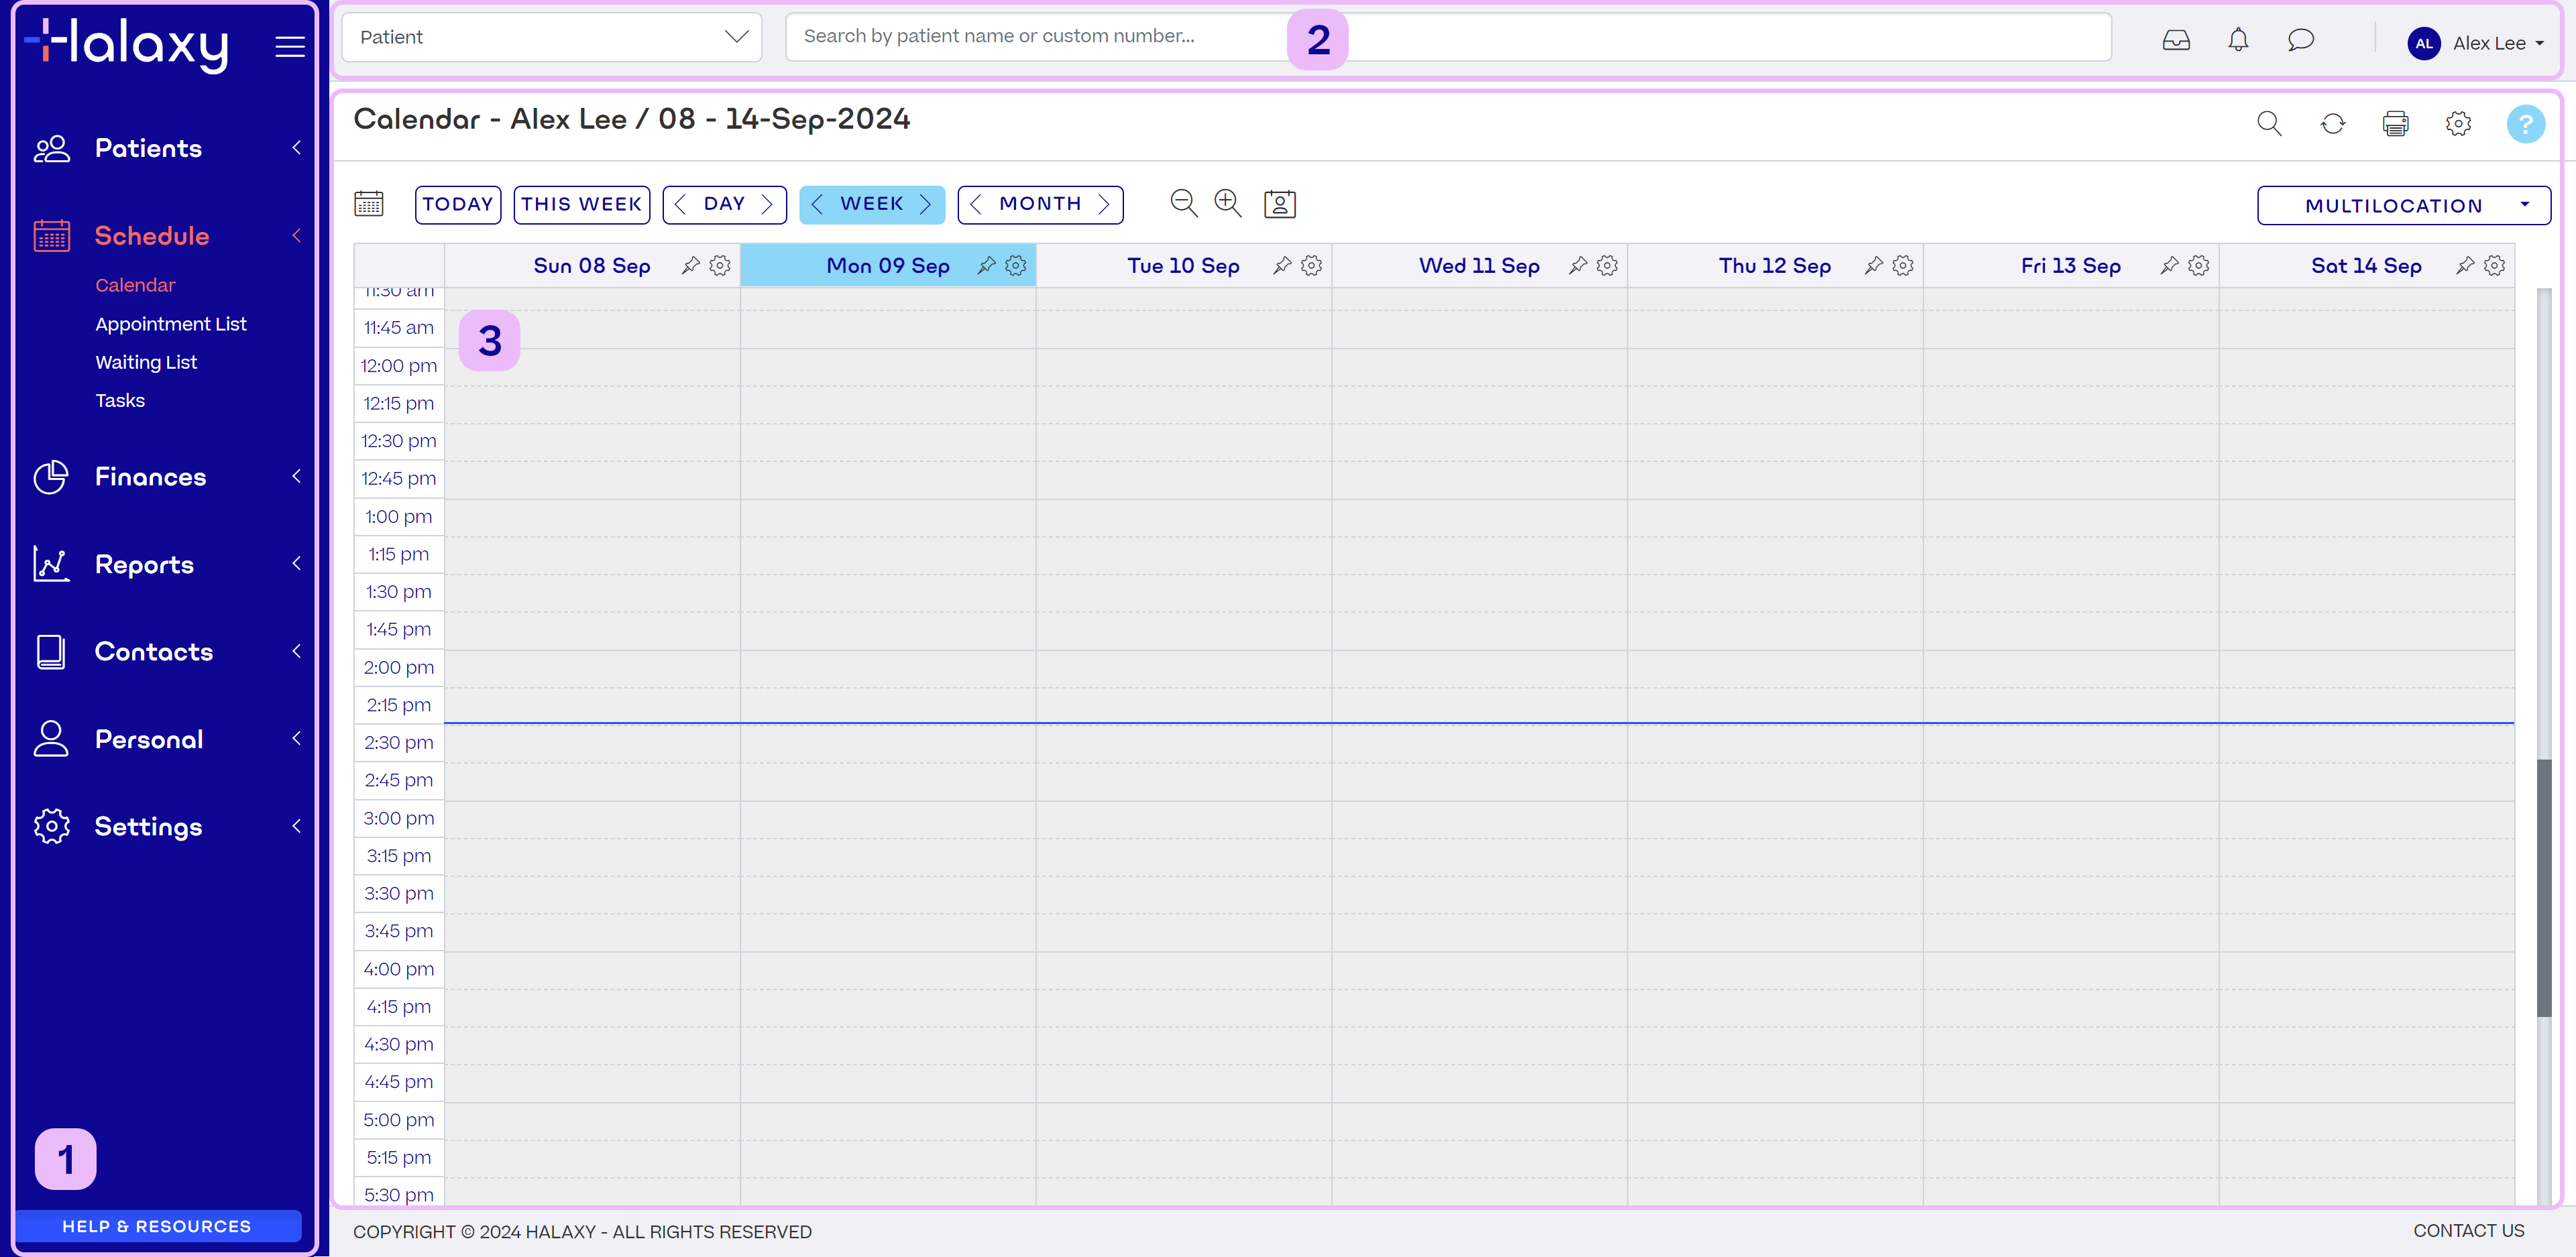2576x1257 pixels.
Task: Toggle the sidebar hamburger menu
Action: click(290, 46)
